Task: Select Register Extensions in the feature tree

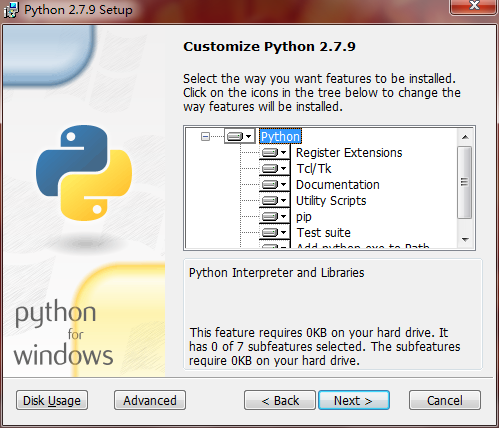Action: pyautogui.click(x=349, y=153)
